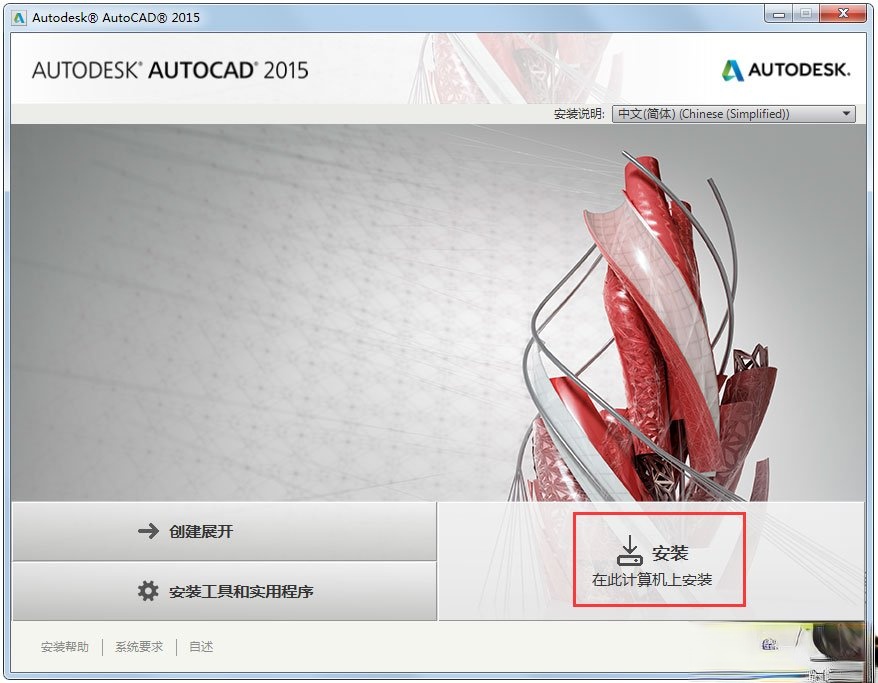
Task: Open the 系统要求 requirements link
Action: 139,647
